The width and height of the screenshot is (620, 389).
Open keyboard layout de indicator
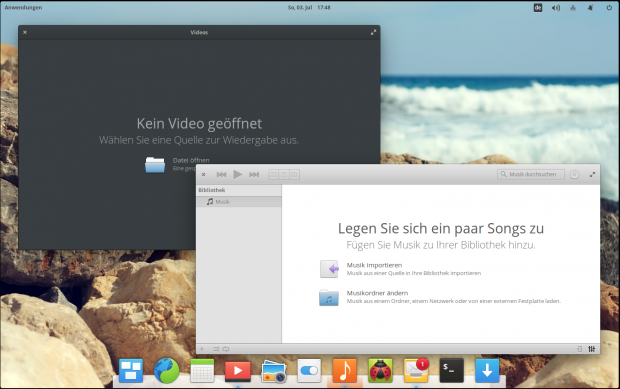coord(538,8)
